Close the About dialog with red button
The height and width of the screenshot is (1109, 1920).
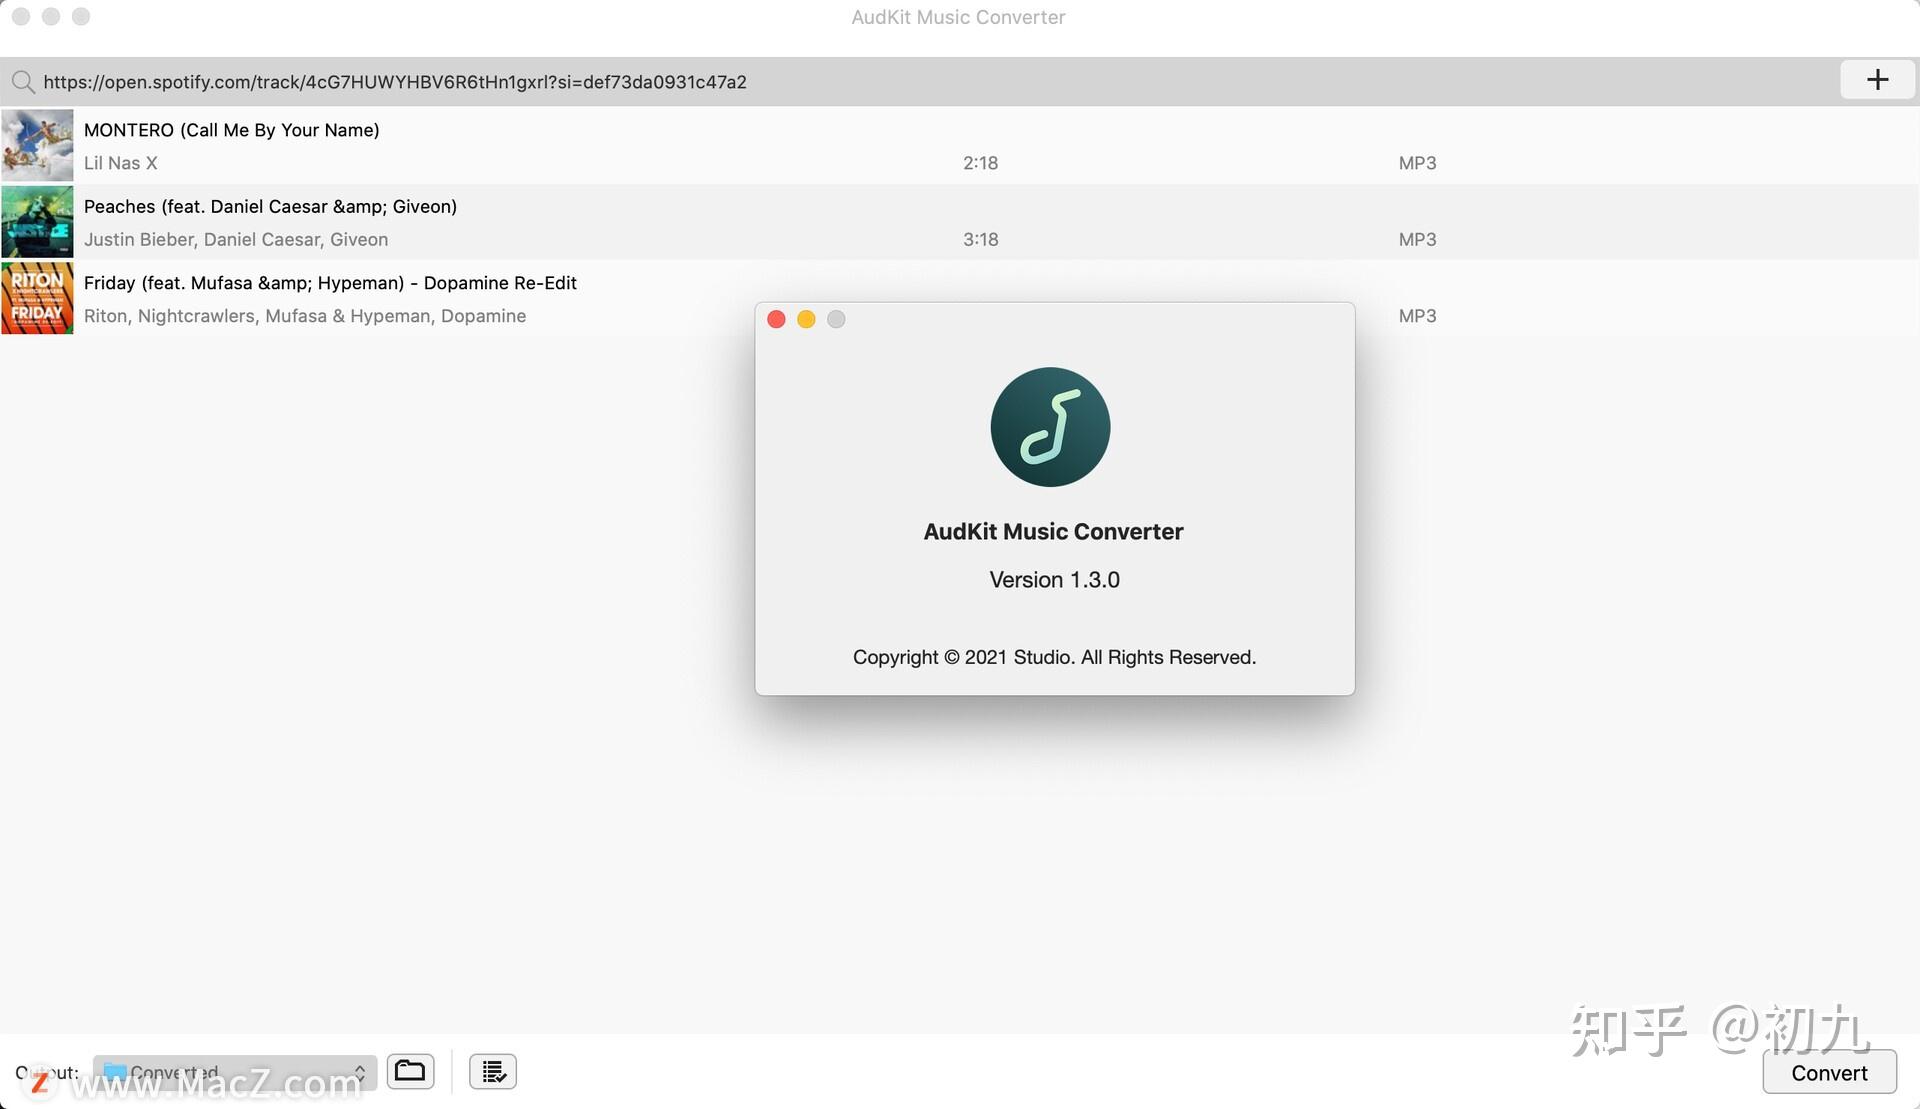[776, 319]
